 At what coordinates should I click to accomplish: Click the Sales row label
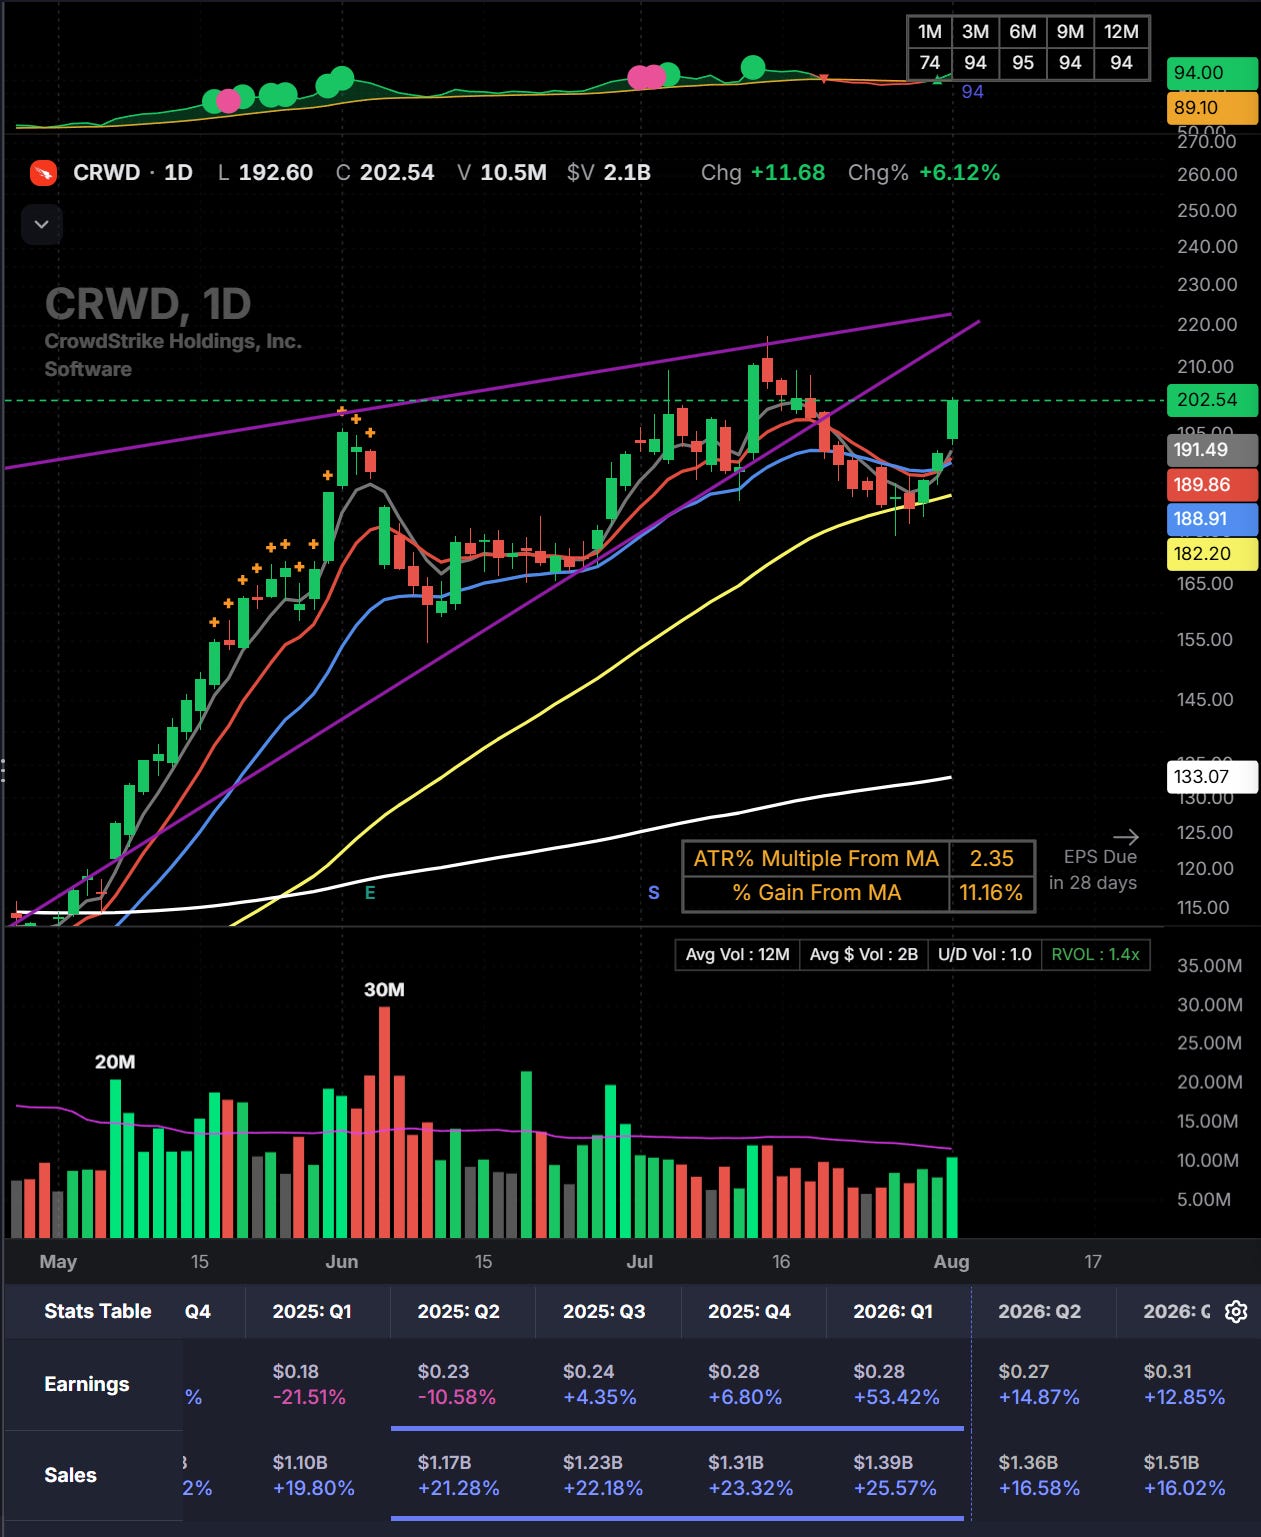click(70, 1475)
